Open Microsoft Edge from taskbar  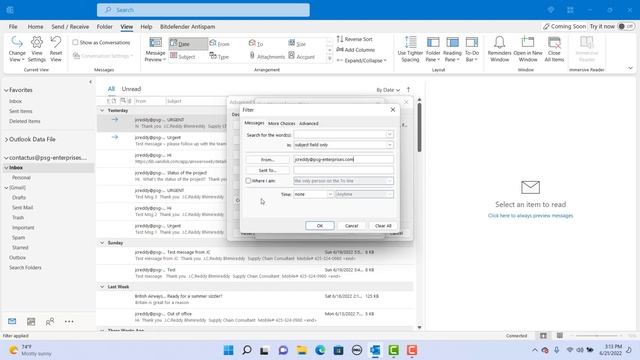pos(320,350)
